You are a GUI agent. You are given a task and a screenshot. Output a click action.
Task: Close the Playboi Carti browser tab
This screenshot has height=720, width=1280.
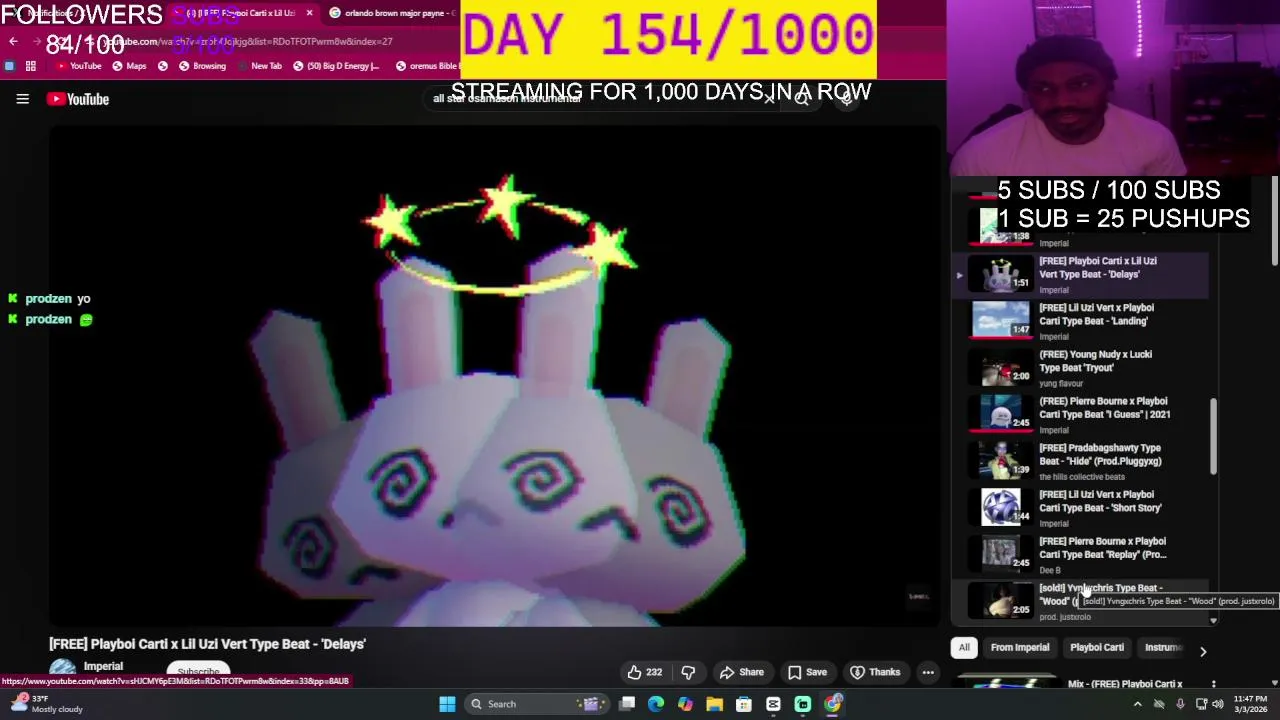point(309,13)
